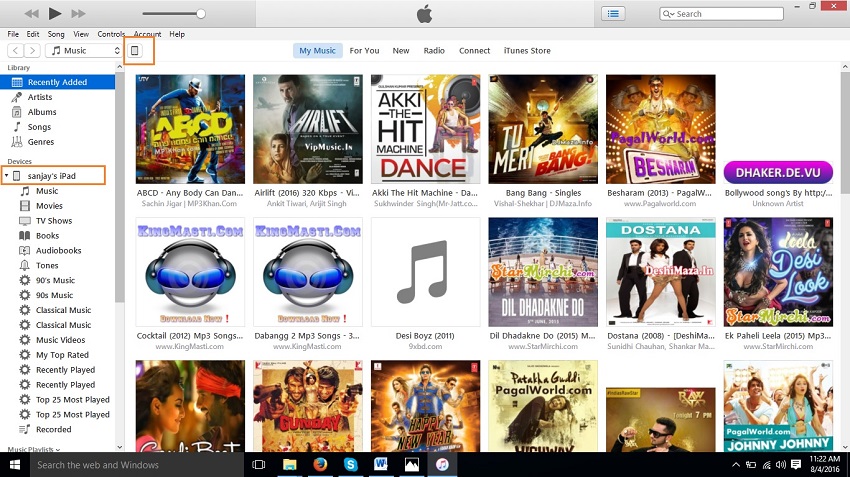The image size is (850, 477).
Task: Switch to the Radio tab
Action: pyautogui.click(x=434, y=50)
